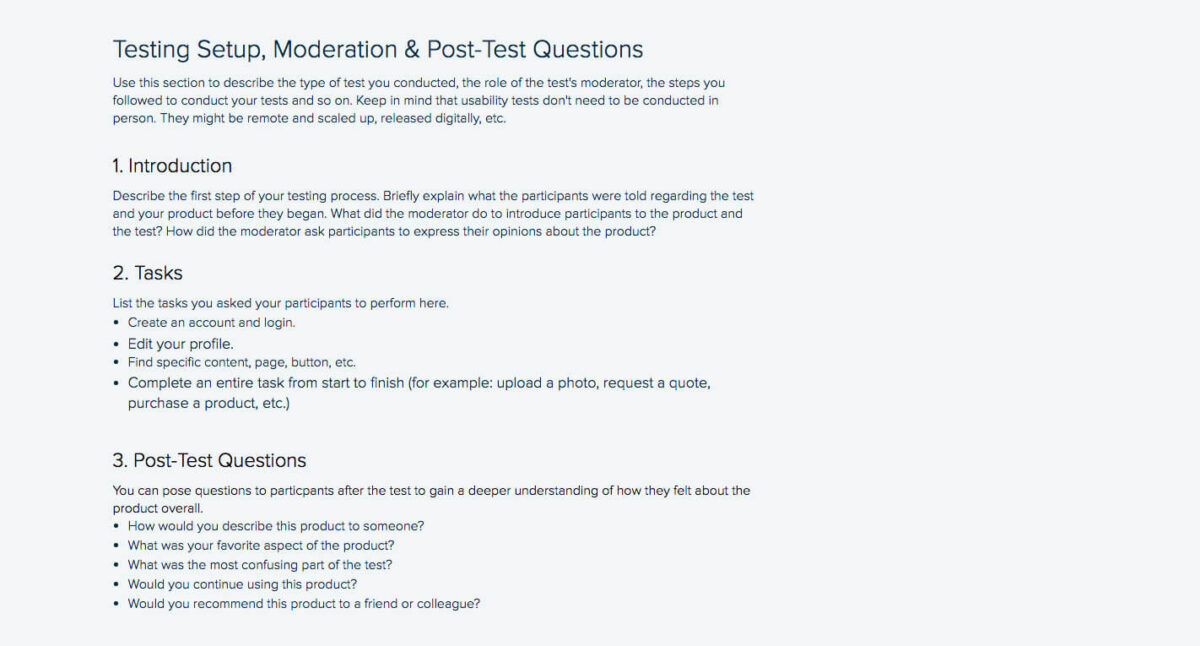Select the '2. Tasks' heading
The width and height of the screenshot is (1200, 646).
point(147,273)
